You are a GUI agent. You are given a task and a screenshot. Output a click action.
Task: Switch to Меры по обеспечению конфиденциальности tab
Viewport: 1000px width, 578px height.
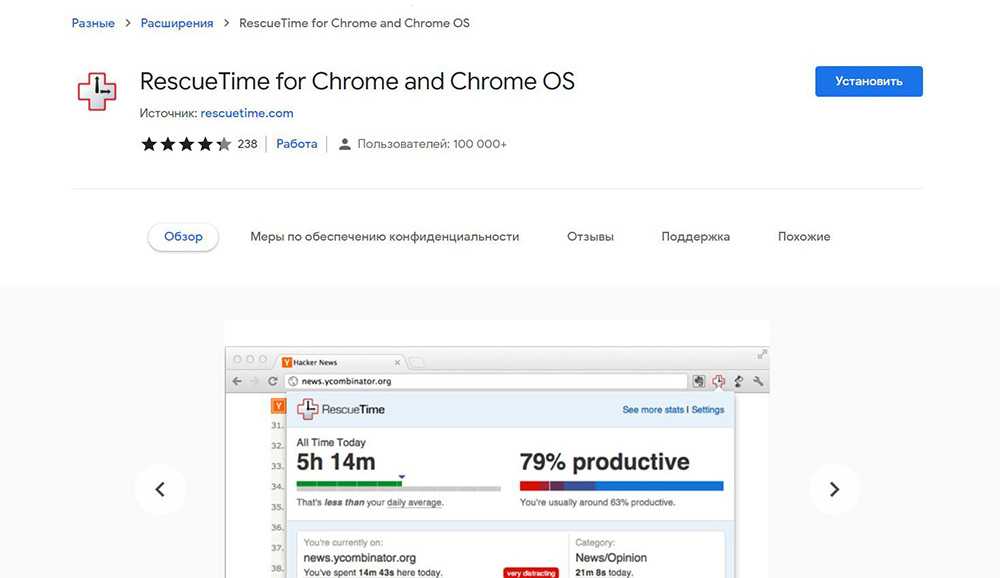(384, 237)
